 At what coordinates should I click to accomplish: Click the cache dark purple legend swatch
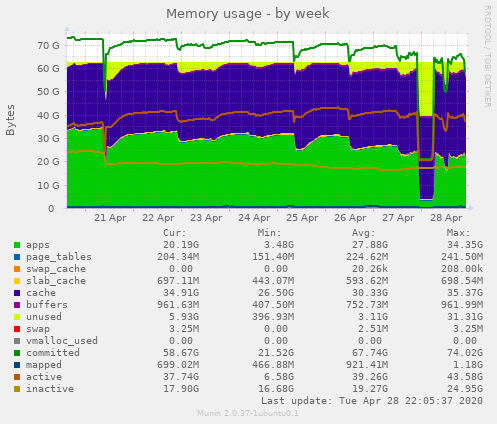17,293
